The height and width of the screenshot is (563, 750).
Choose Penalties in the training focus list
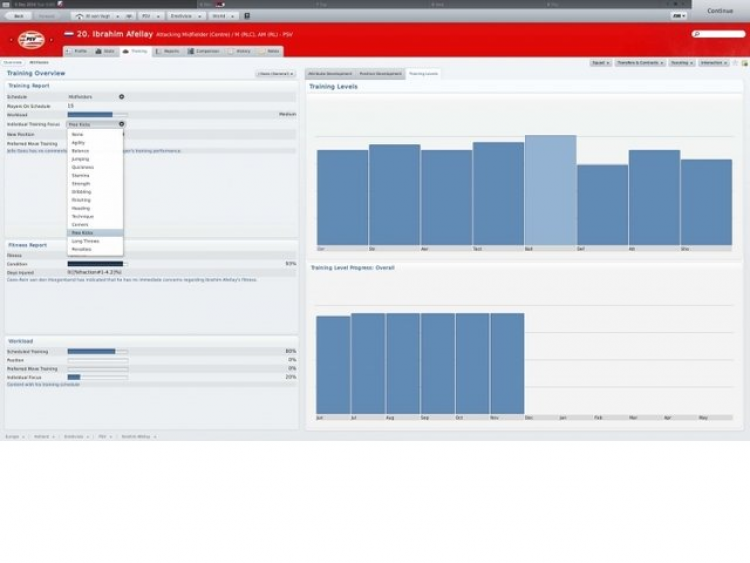pyautogui.click(x=95, y=249)
